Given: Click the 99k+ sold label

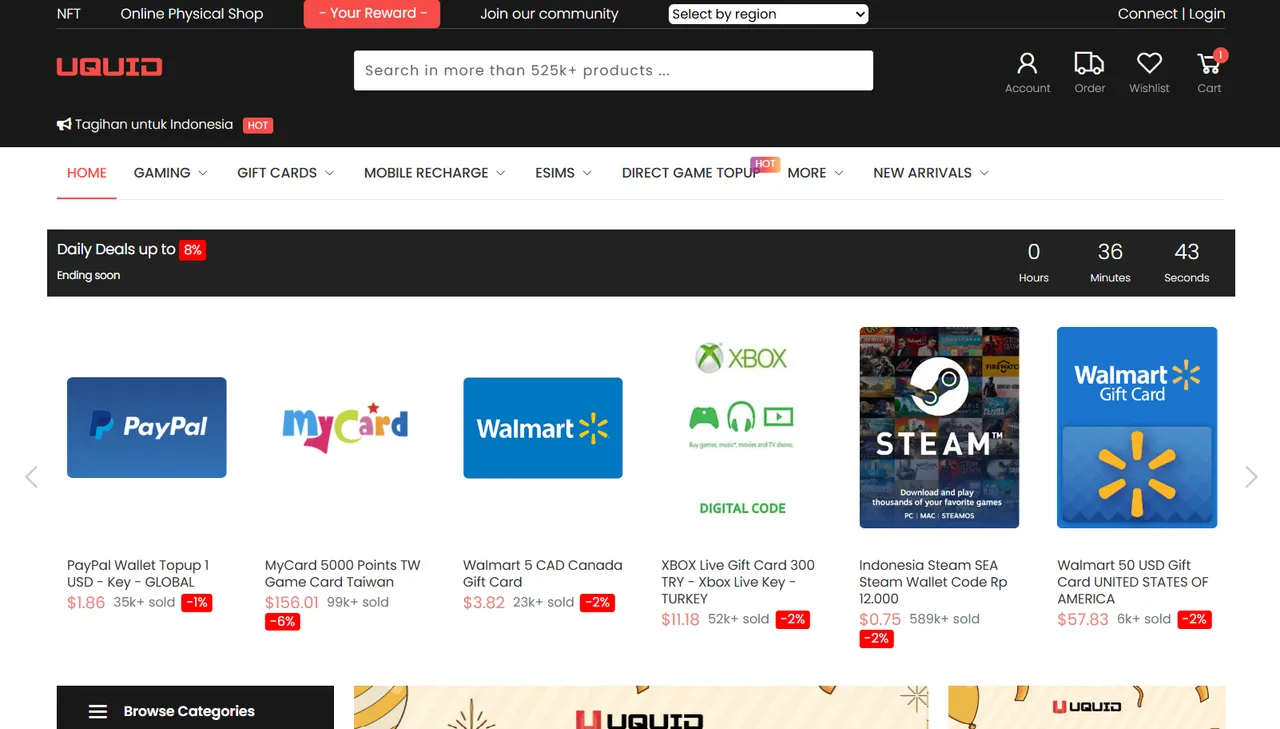Looking at the screenshot, I should (358, 602).
